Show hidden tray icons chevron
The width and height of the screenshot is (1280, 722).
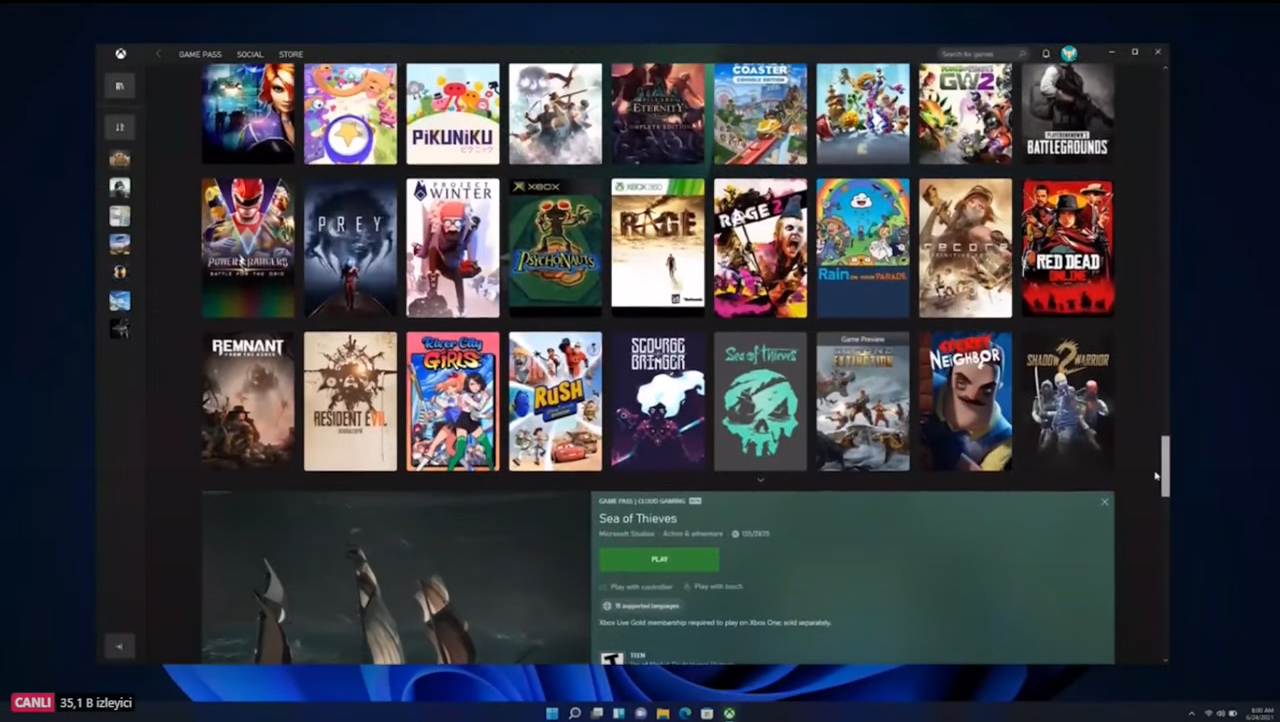point(1191,713)
